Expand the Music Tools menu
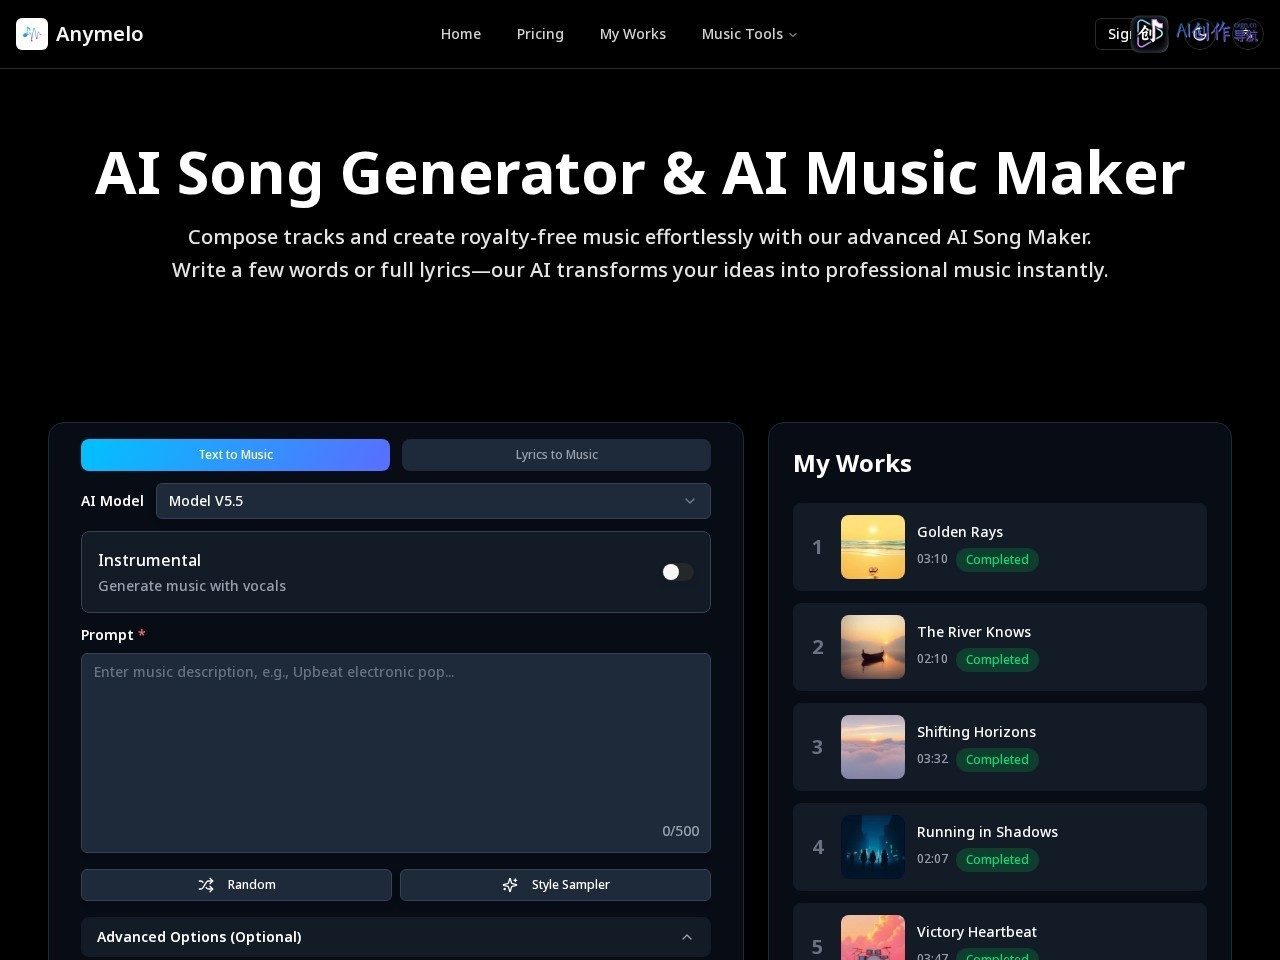The image size is (1280, 960). click(749, 34)
